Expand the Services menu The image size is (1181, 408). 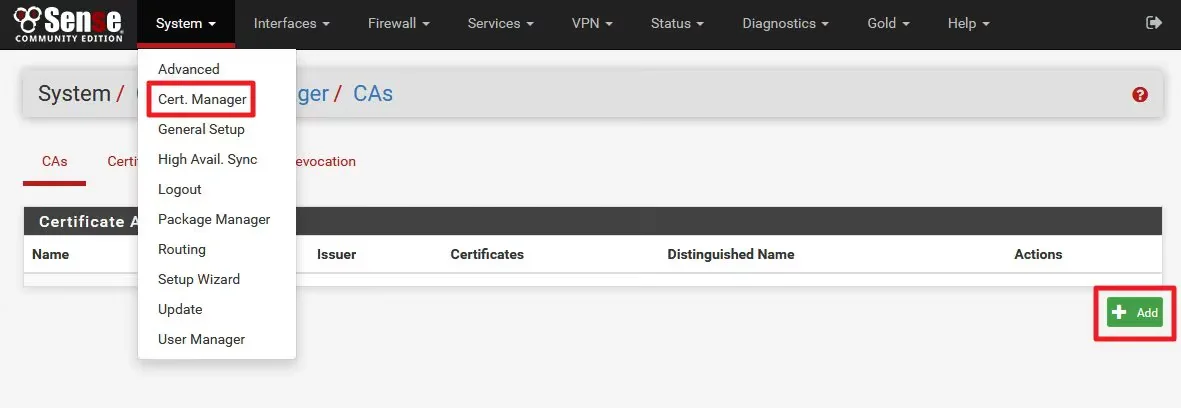pos(500,23)
